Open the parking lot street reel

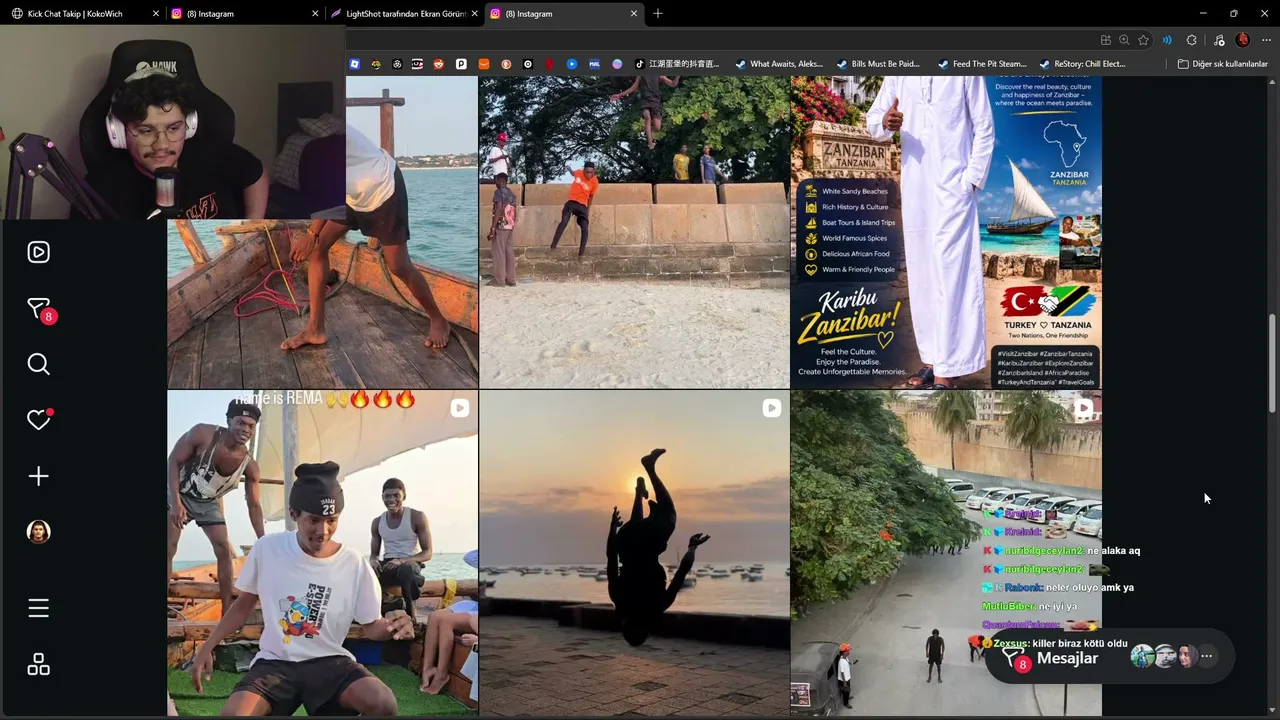click(x=946, y=553)
